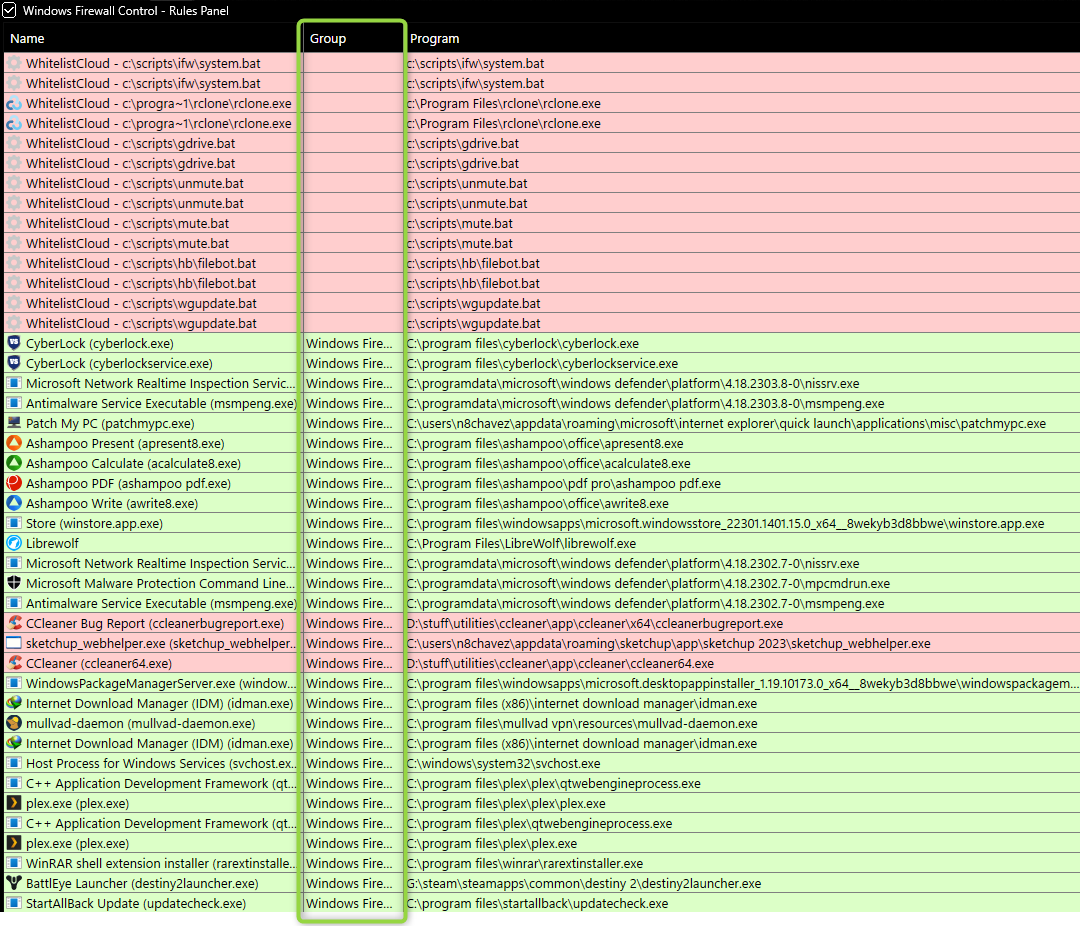1080x926 pixels.
Task: Select the StartAllBack Update (updatecheck.exe) name
Action: pyautogui.click(x=136, y=903)
